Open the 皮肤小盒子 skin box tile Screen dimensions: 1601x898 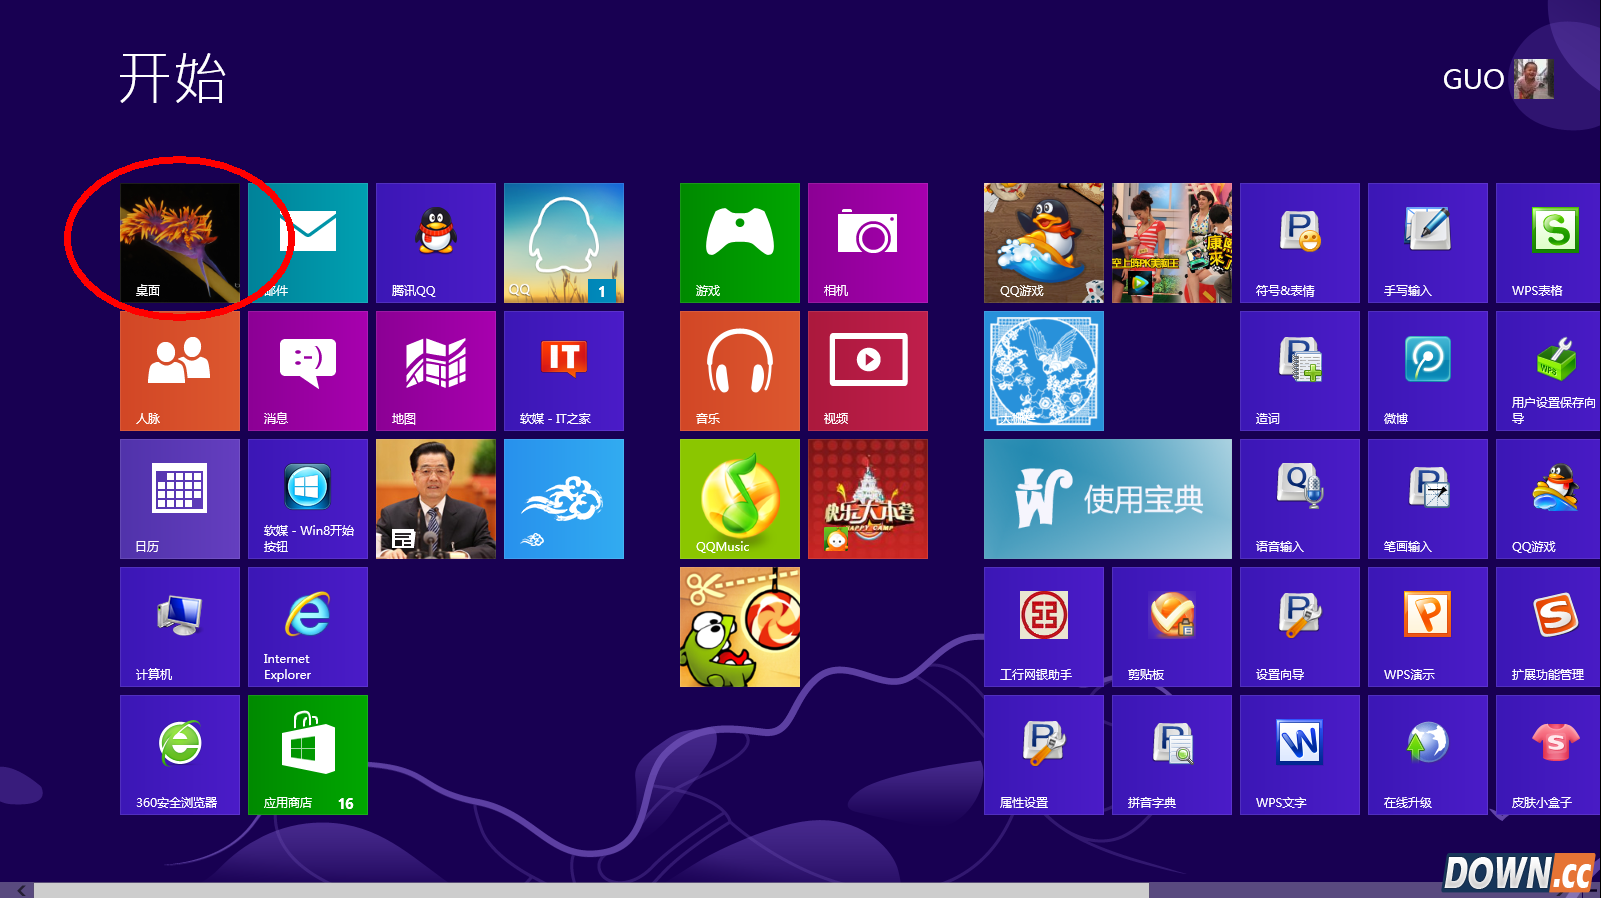pyautogui.click(x=1548, y=755)
